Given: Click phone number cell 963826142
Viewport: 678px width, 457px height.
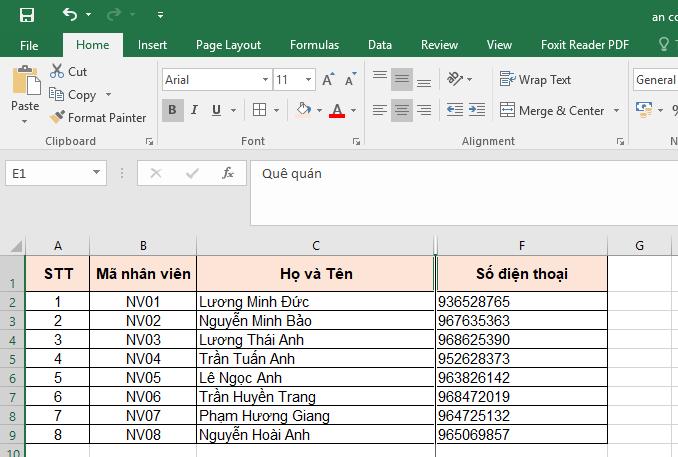Looking at the screenshot, I should point(522,377).
